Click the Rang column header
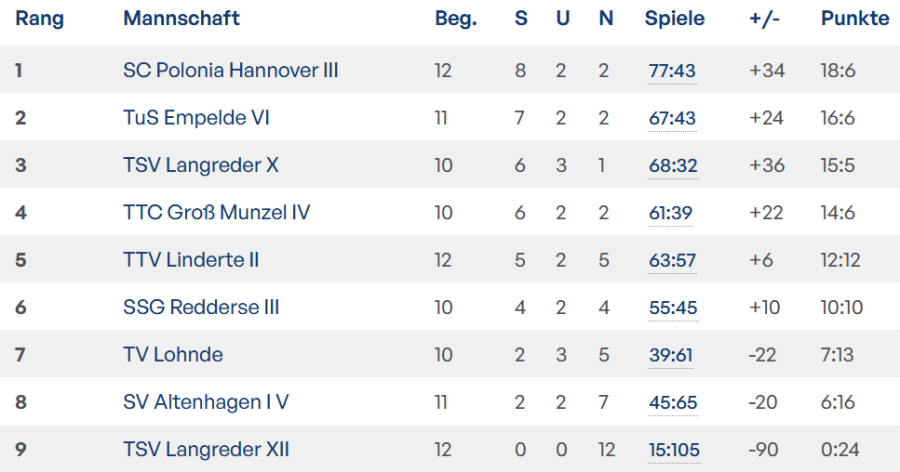Screen dimensions: 900x472 click(x=39, y=19)
